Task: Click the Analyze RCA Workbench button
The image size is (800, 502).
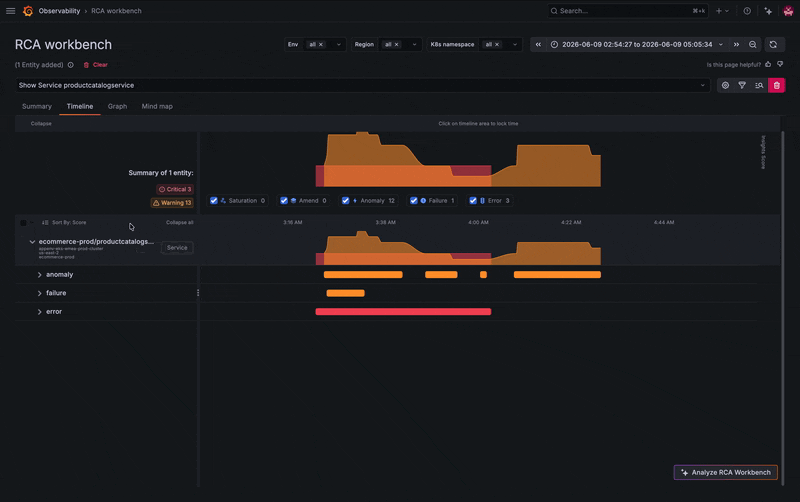Action: tap(726, 472)
